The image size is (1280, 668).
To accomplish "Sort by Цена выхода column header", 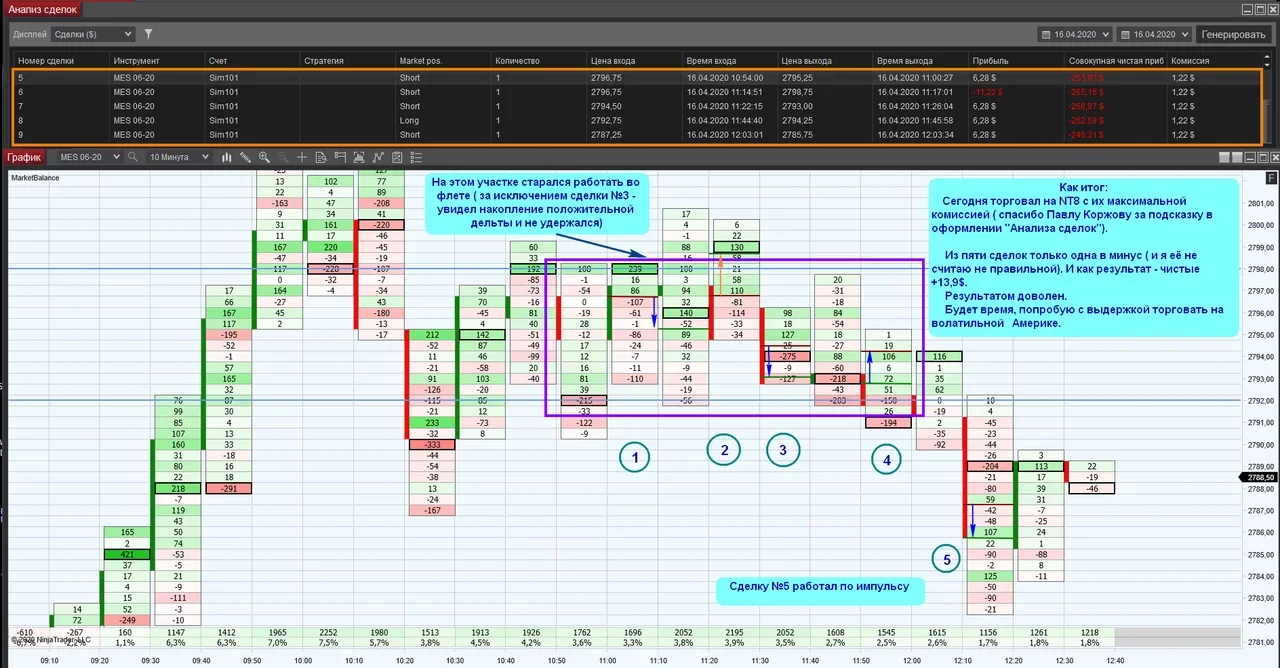I will tap(823, 60).
